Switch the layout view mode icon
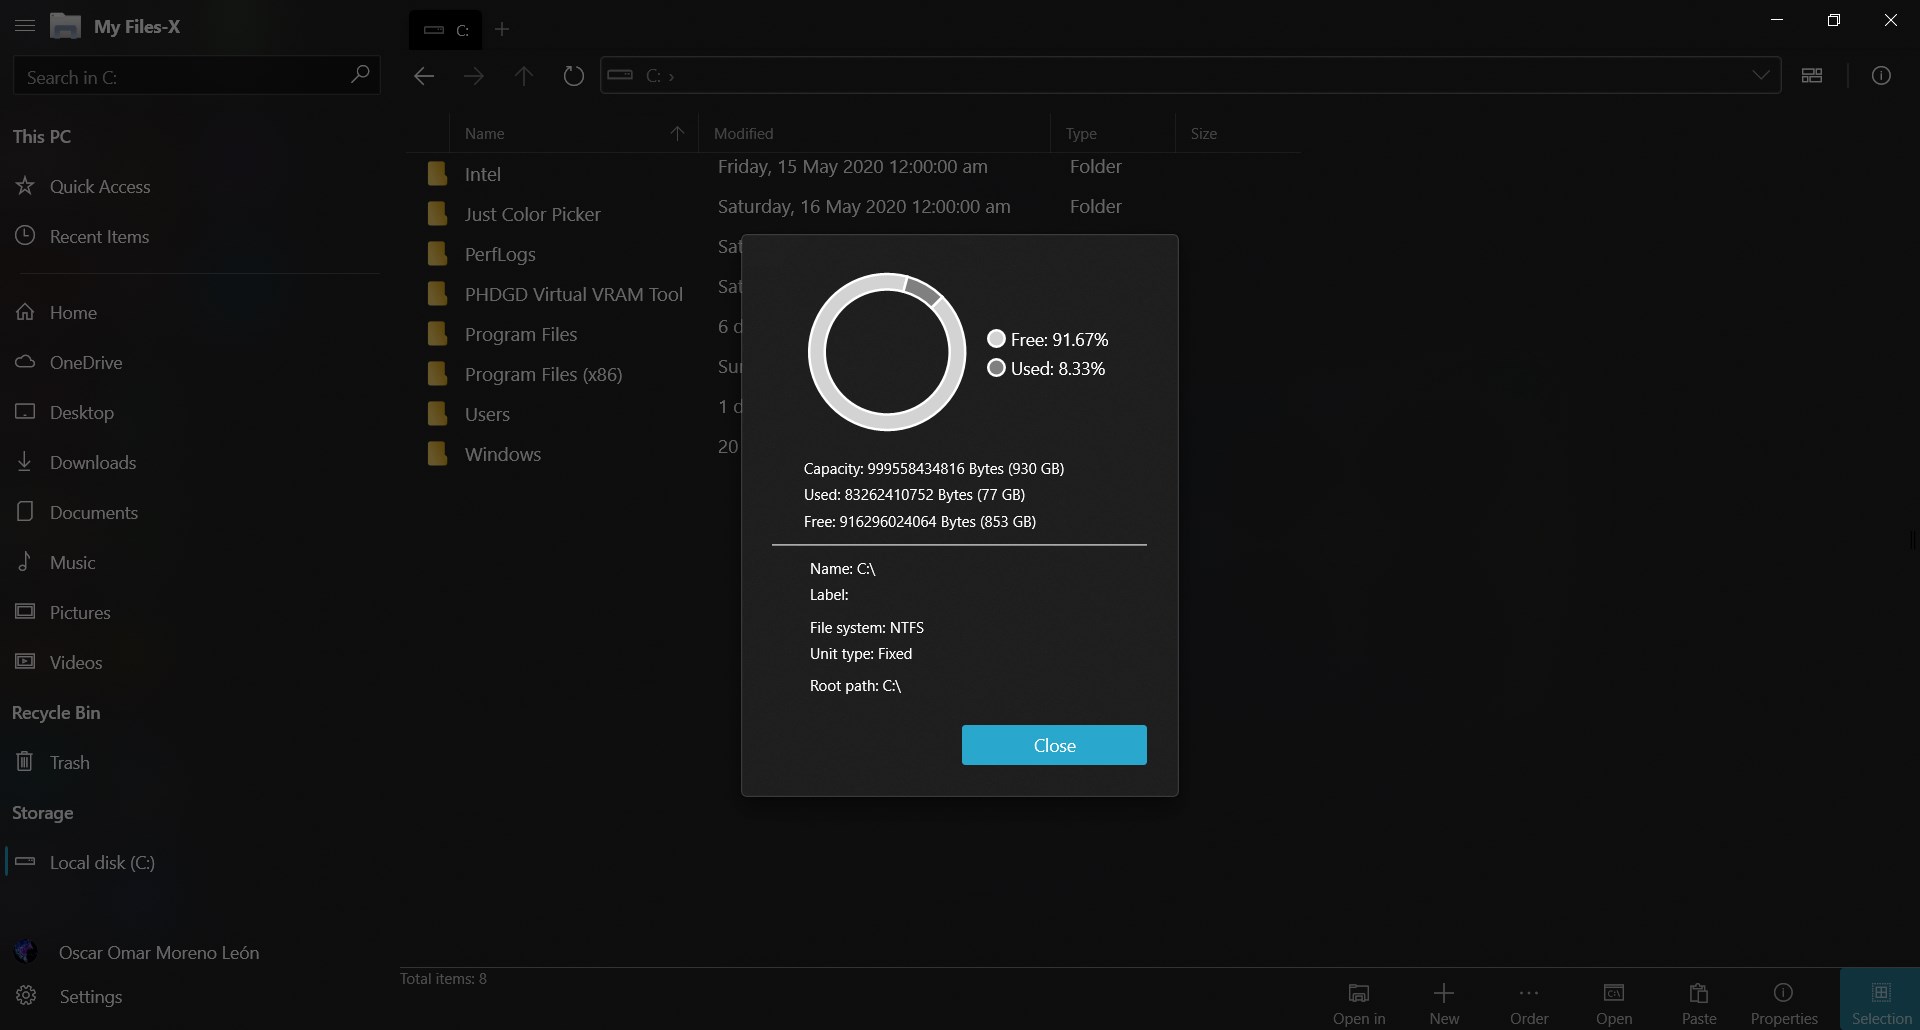Viewport: 1920px width, 1030px height. click(1814, 75)
